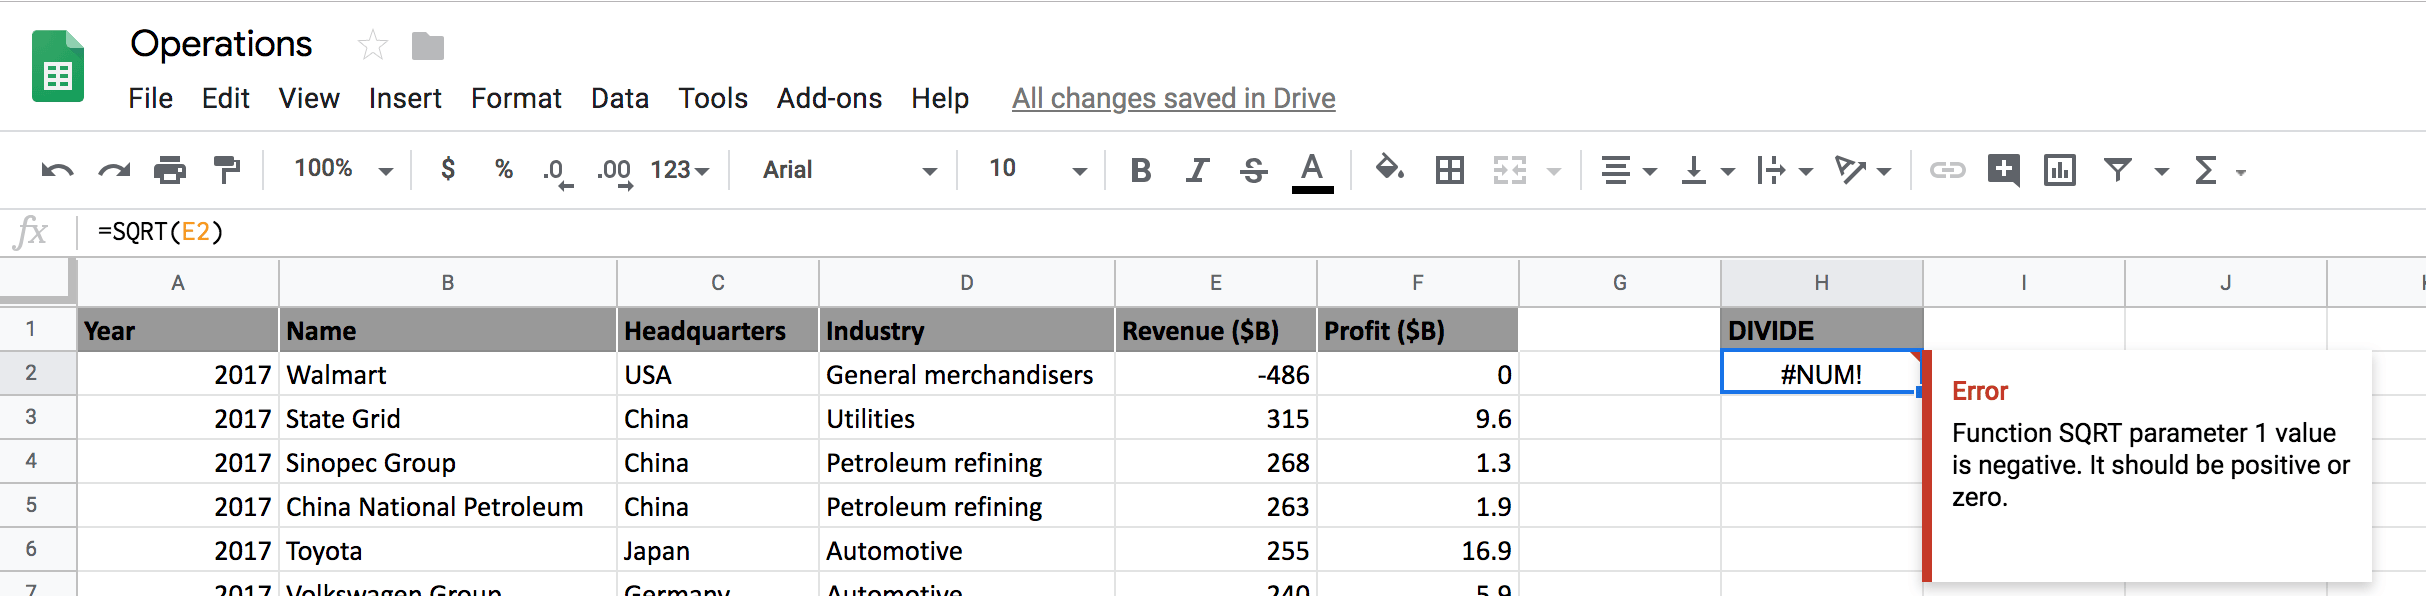Screen dimensions: 2426x596
Task: Open text rotation dropdown
Action: tap(1862, 170)
